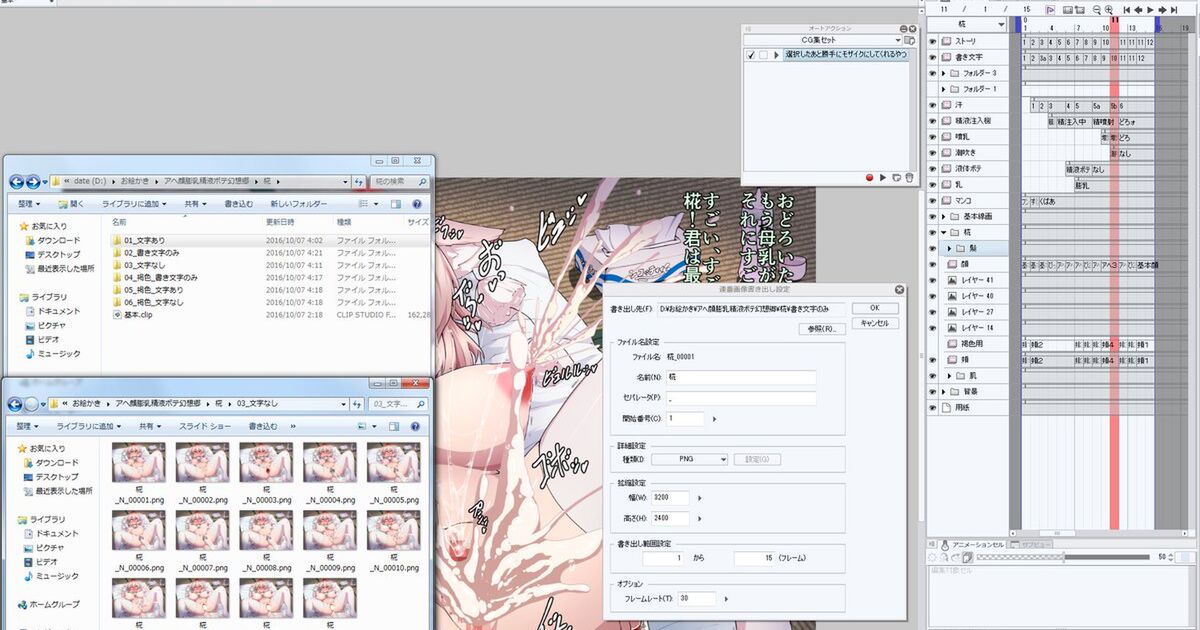This screenshot has height=630, width=1200.
Task: Click the timeline zoom out magnifier icon
Action: point(1096,9)
